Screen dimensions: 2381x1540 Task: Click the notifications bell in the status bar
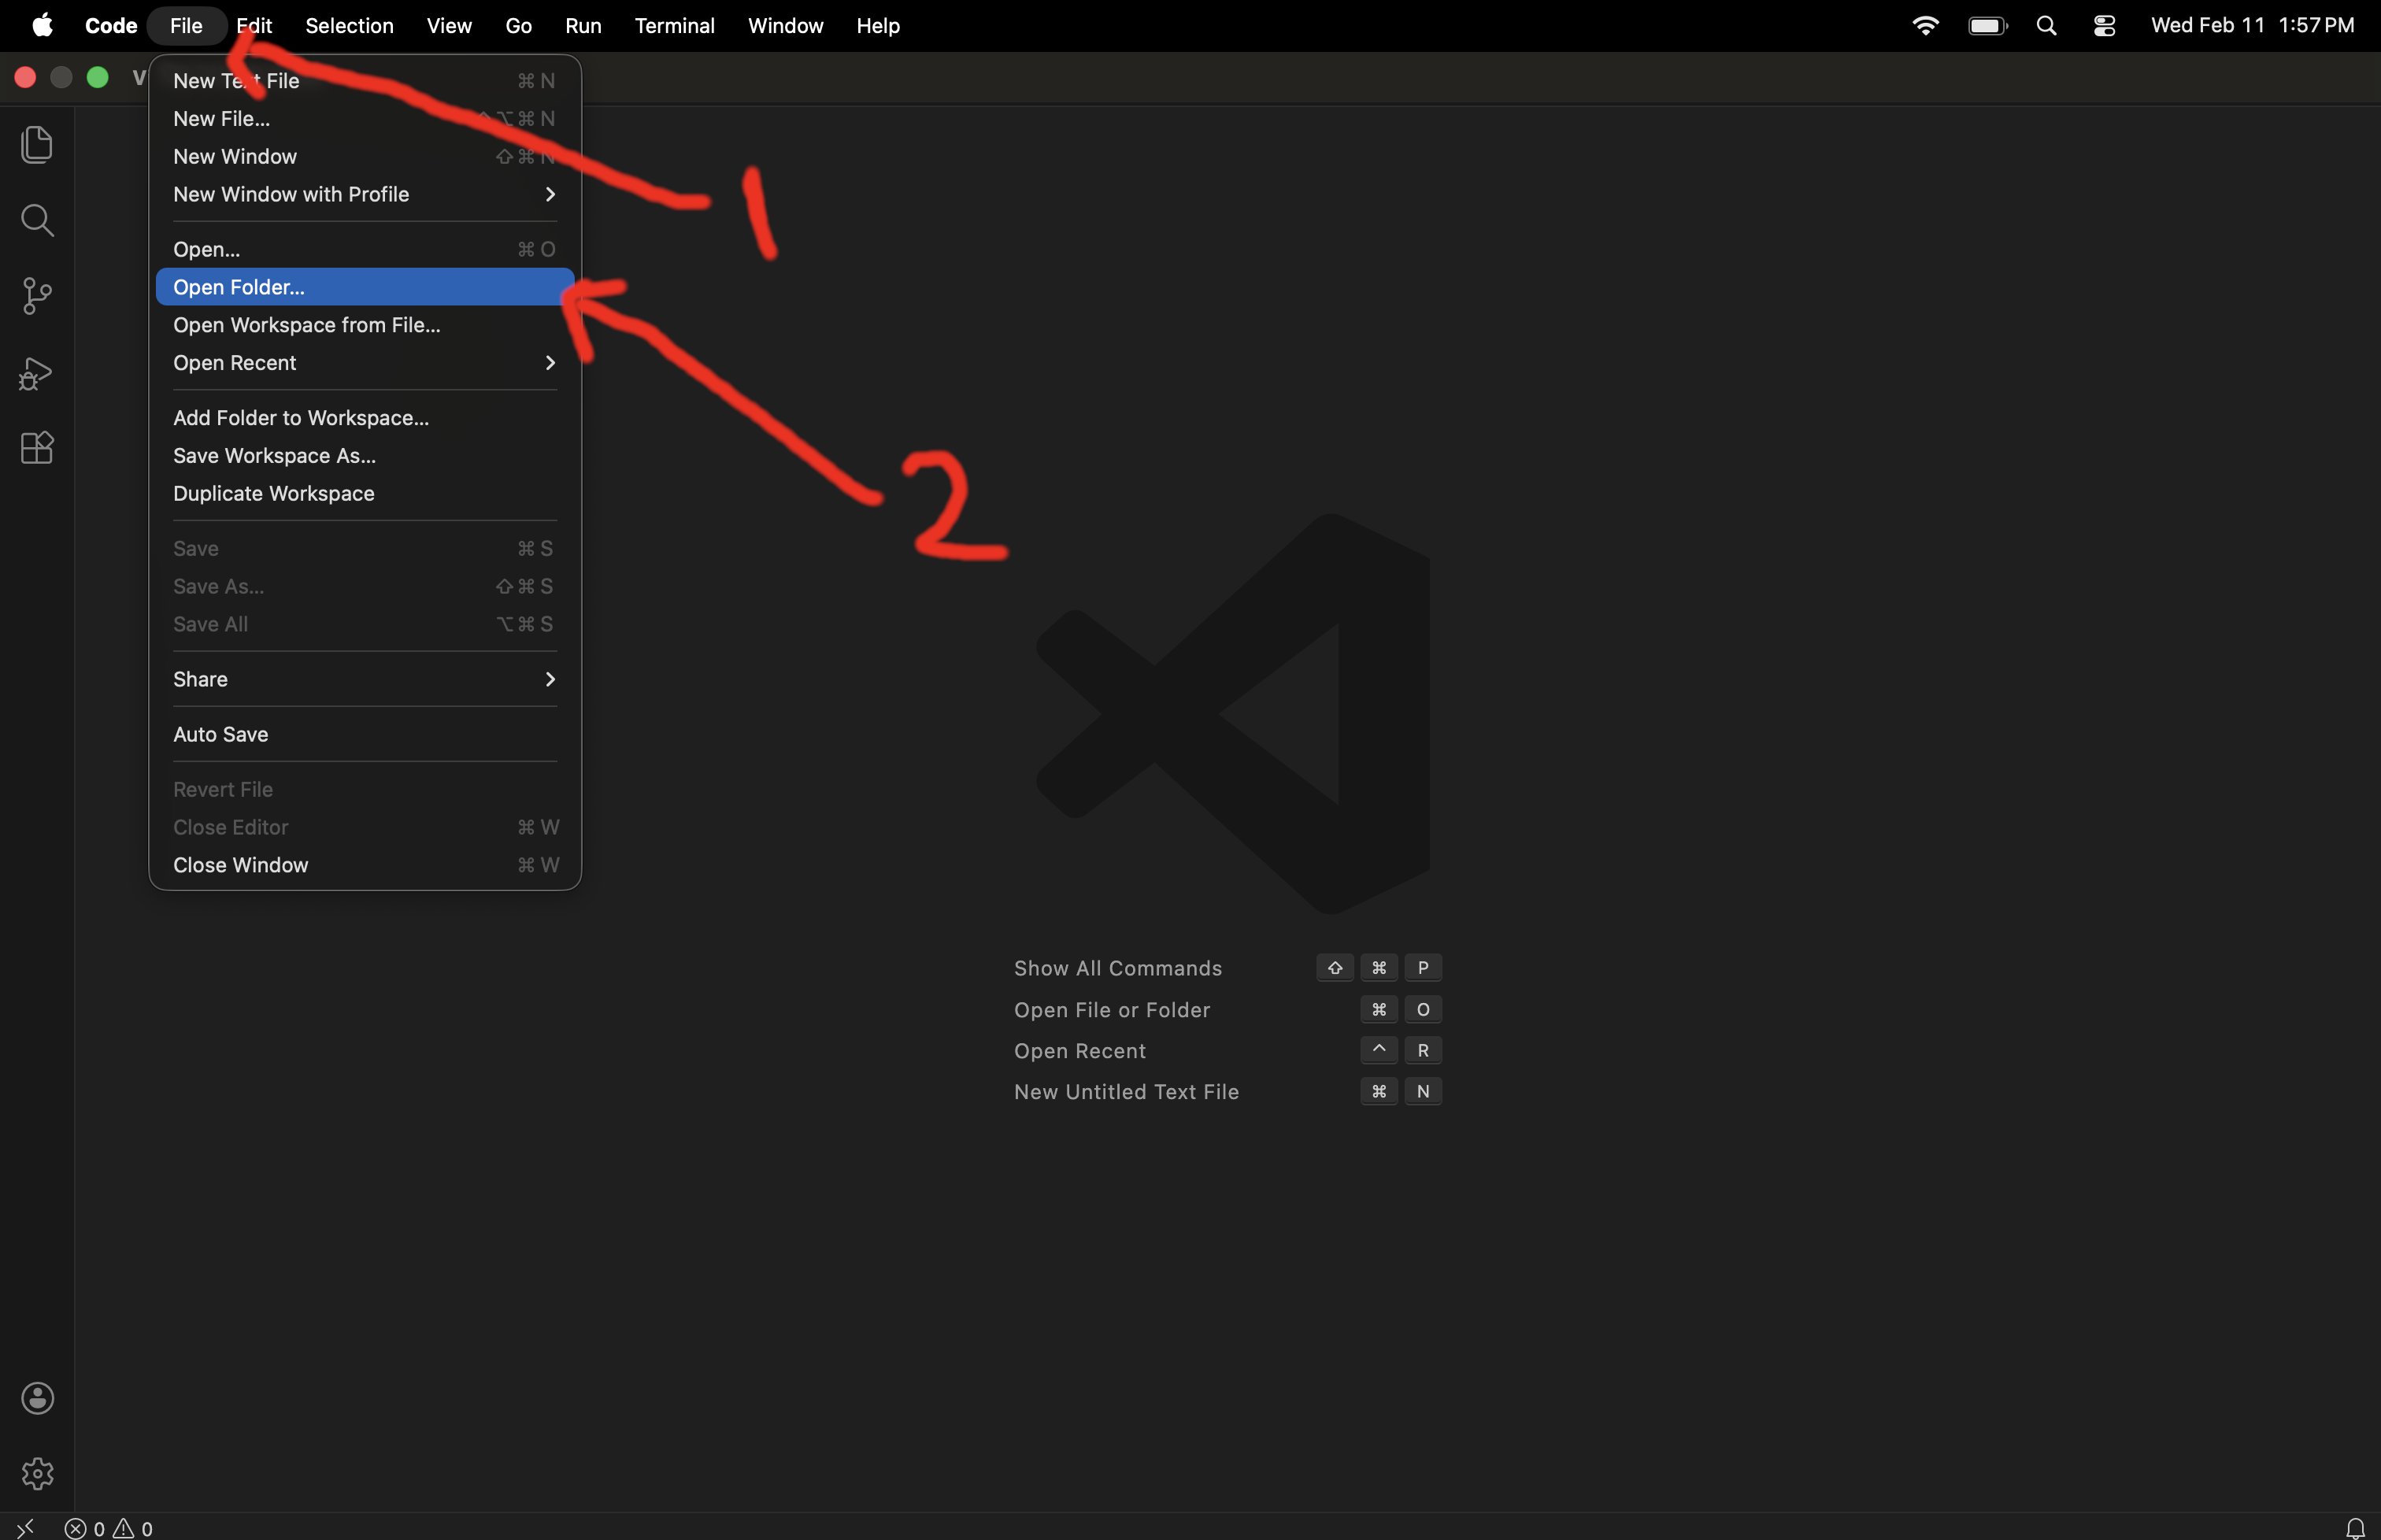pos(2355,1527)
